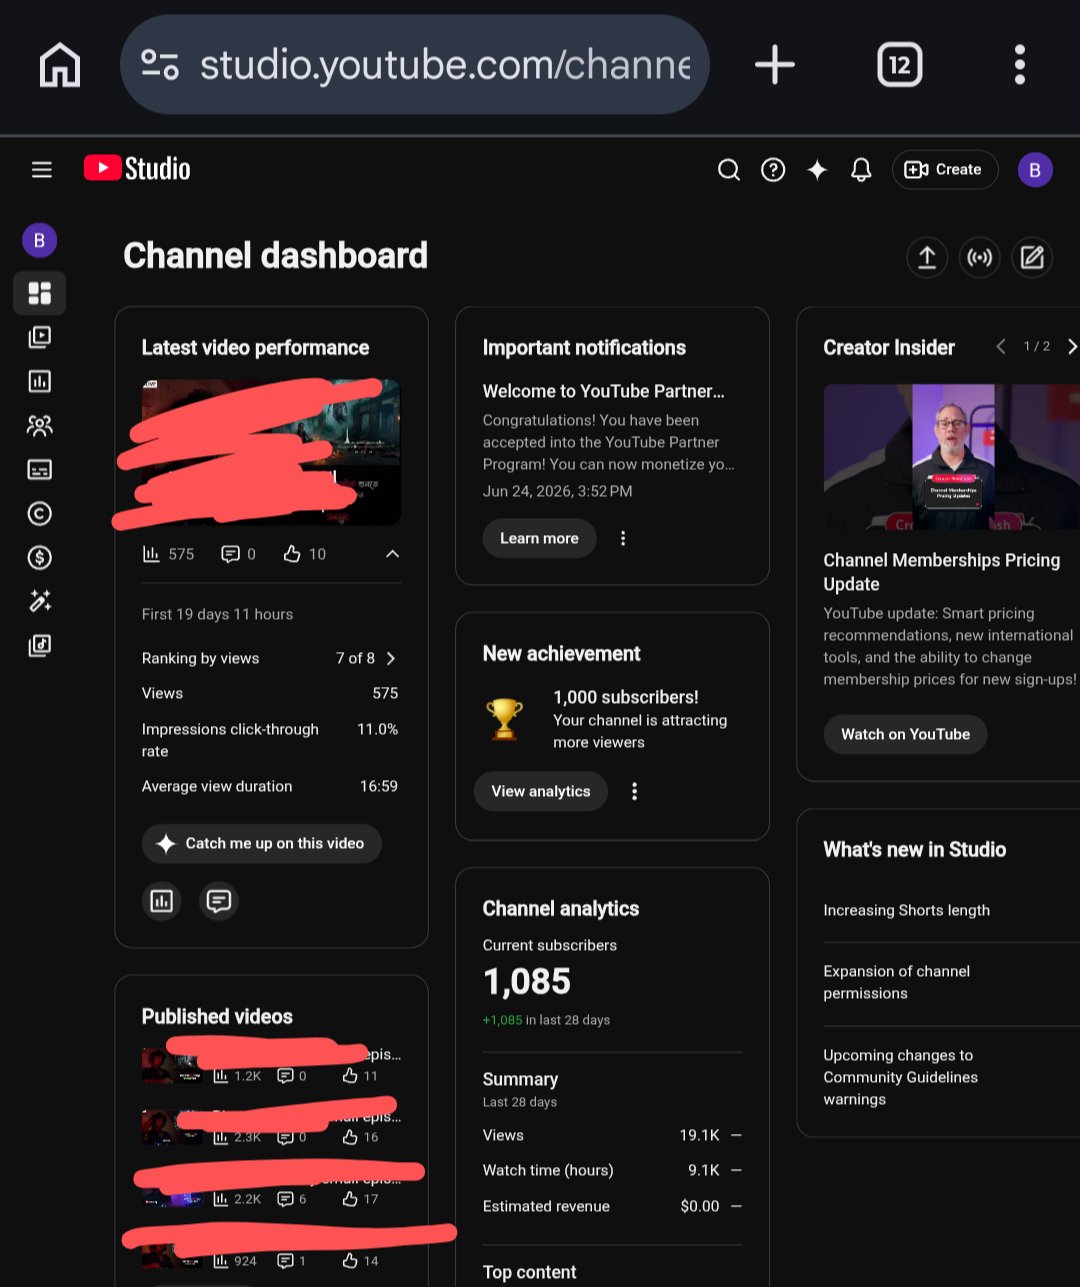Open channel avatar B in sidebar
1080x1287 pixels.
(40, 240)
